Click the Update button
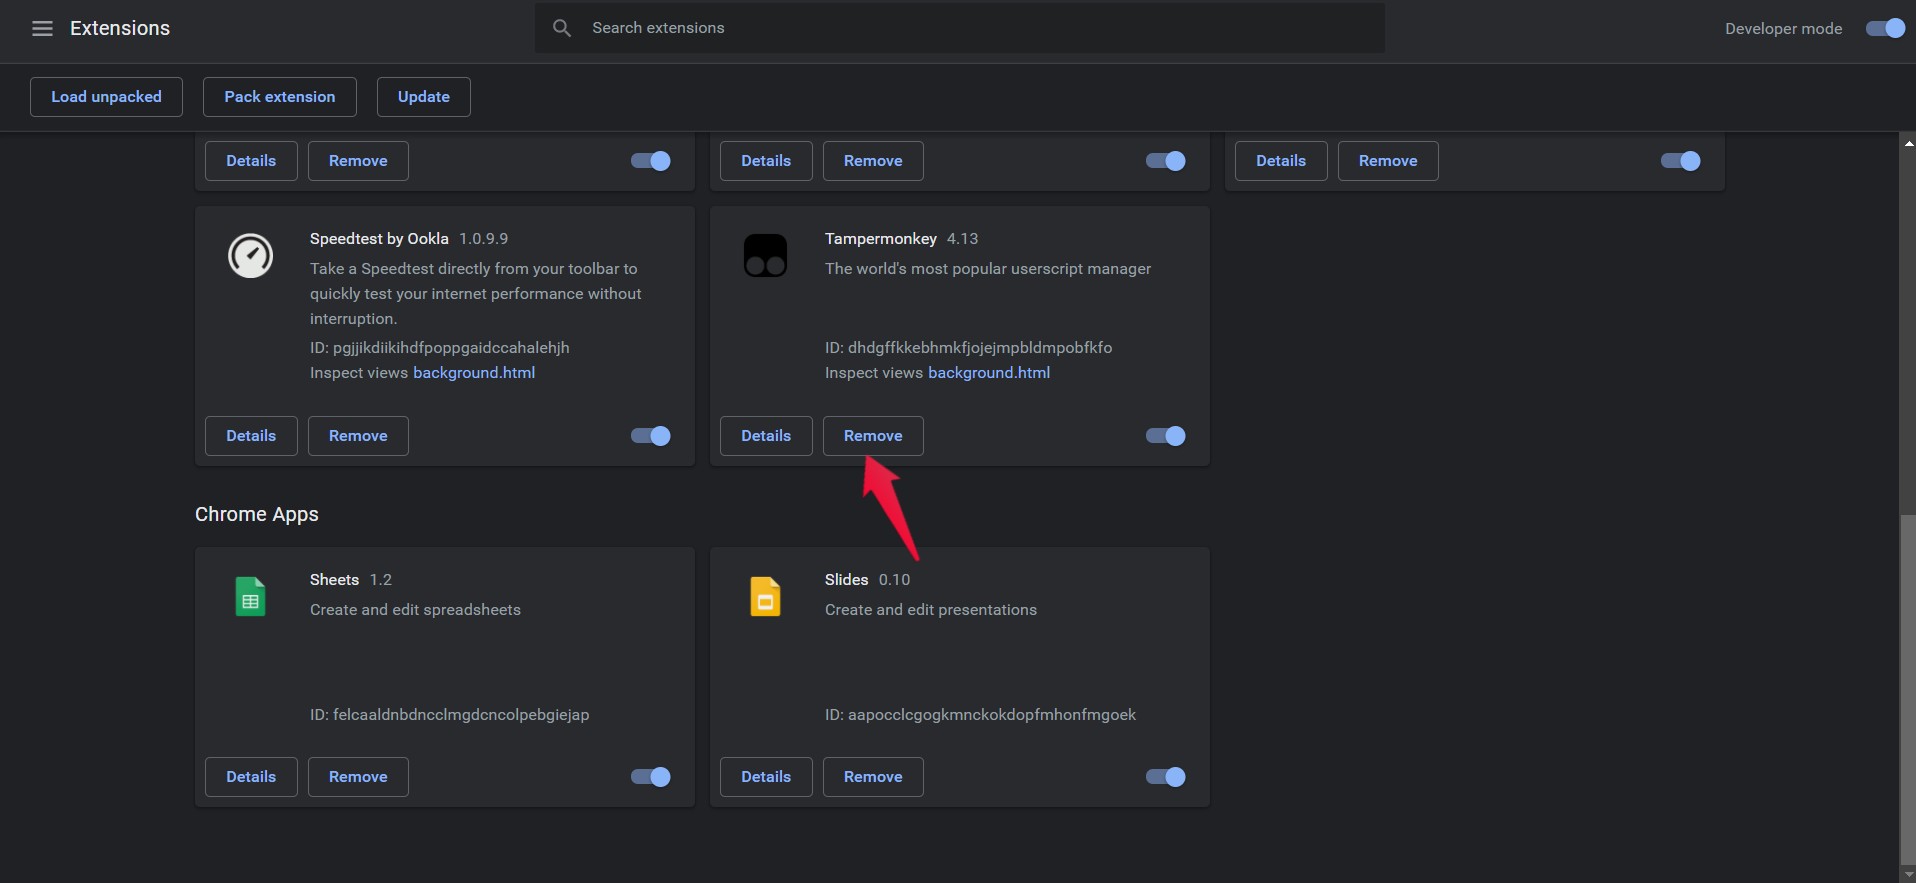The image size is (1916, 883). 424,97
